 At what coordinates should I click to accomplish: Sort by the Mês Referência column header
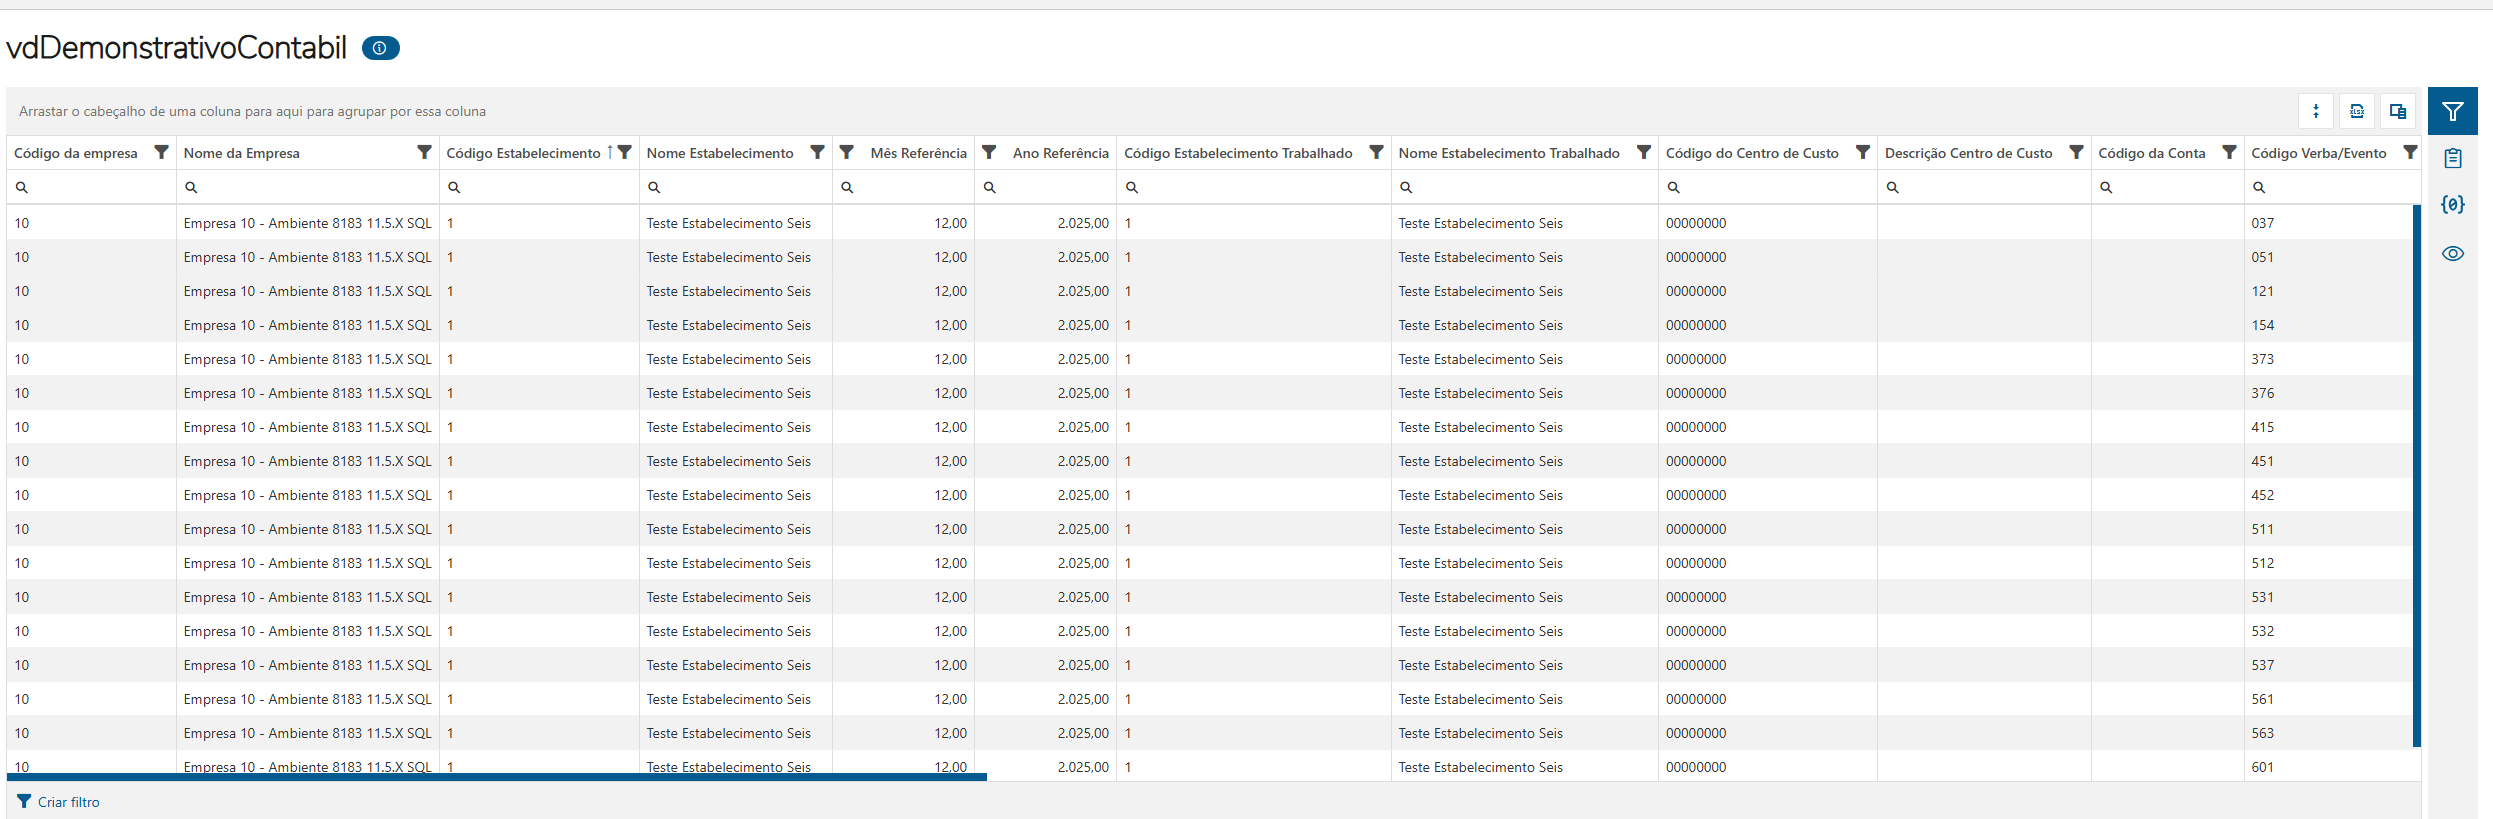tap(918, 153)
